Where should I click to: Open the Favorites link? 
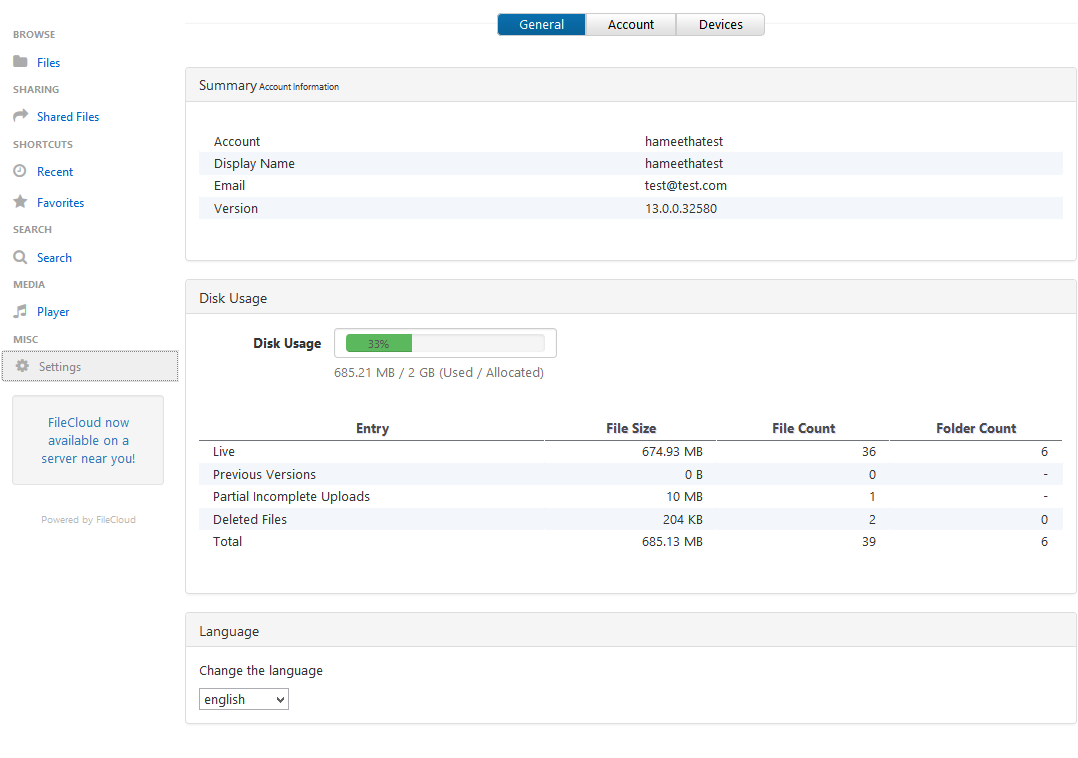pos(60,203)
